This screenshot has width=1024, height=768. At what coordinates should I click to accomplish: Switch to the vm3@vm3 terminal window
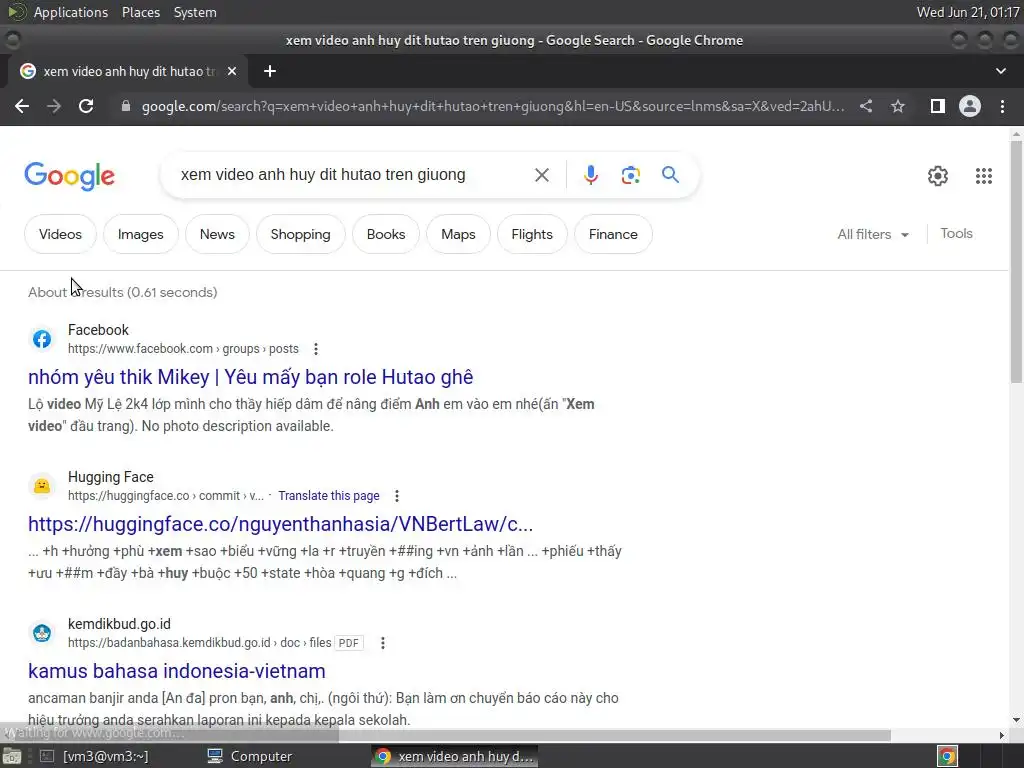pyautogui.click(x=95, y=756)
